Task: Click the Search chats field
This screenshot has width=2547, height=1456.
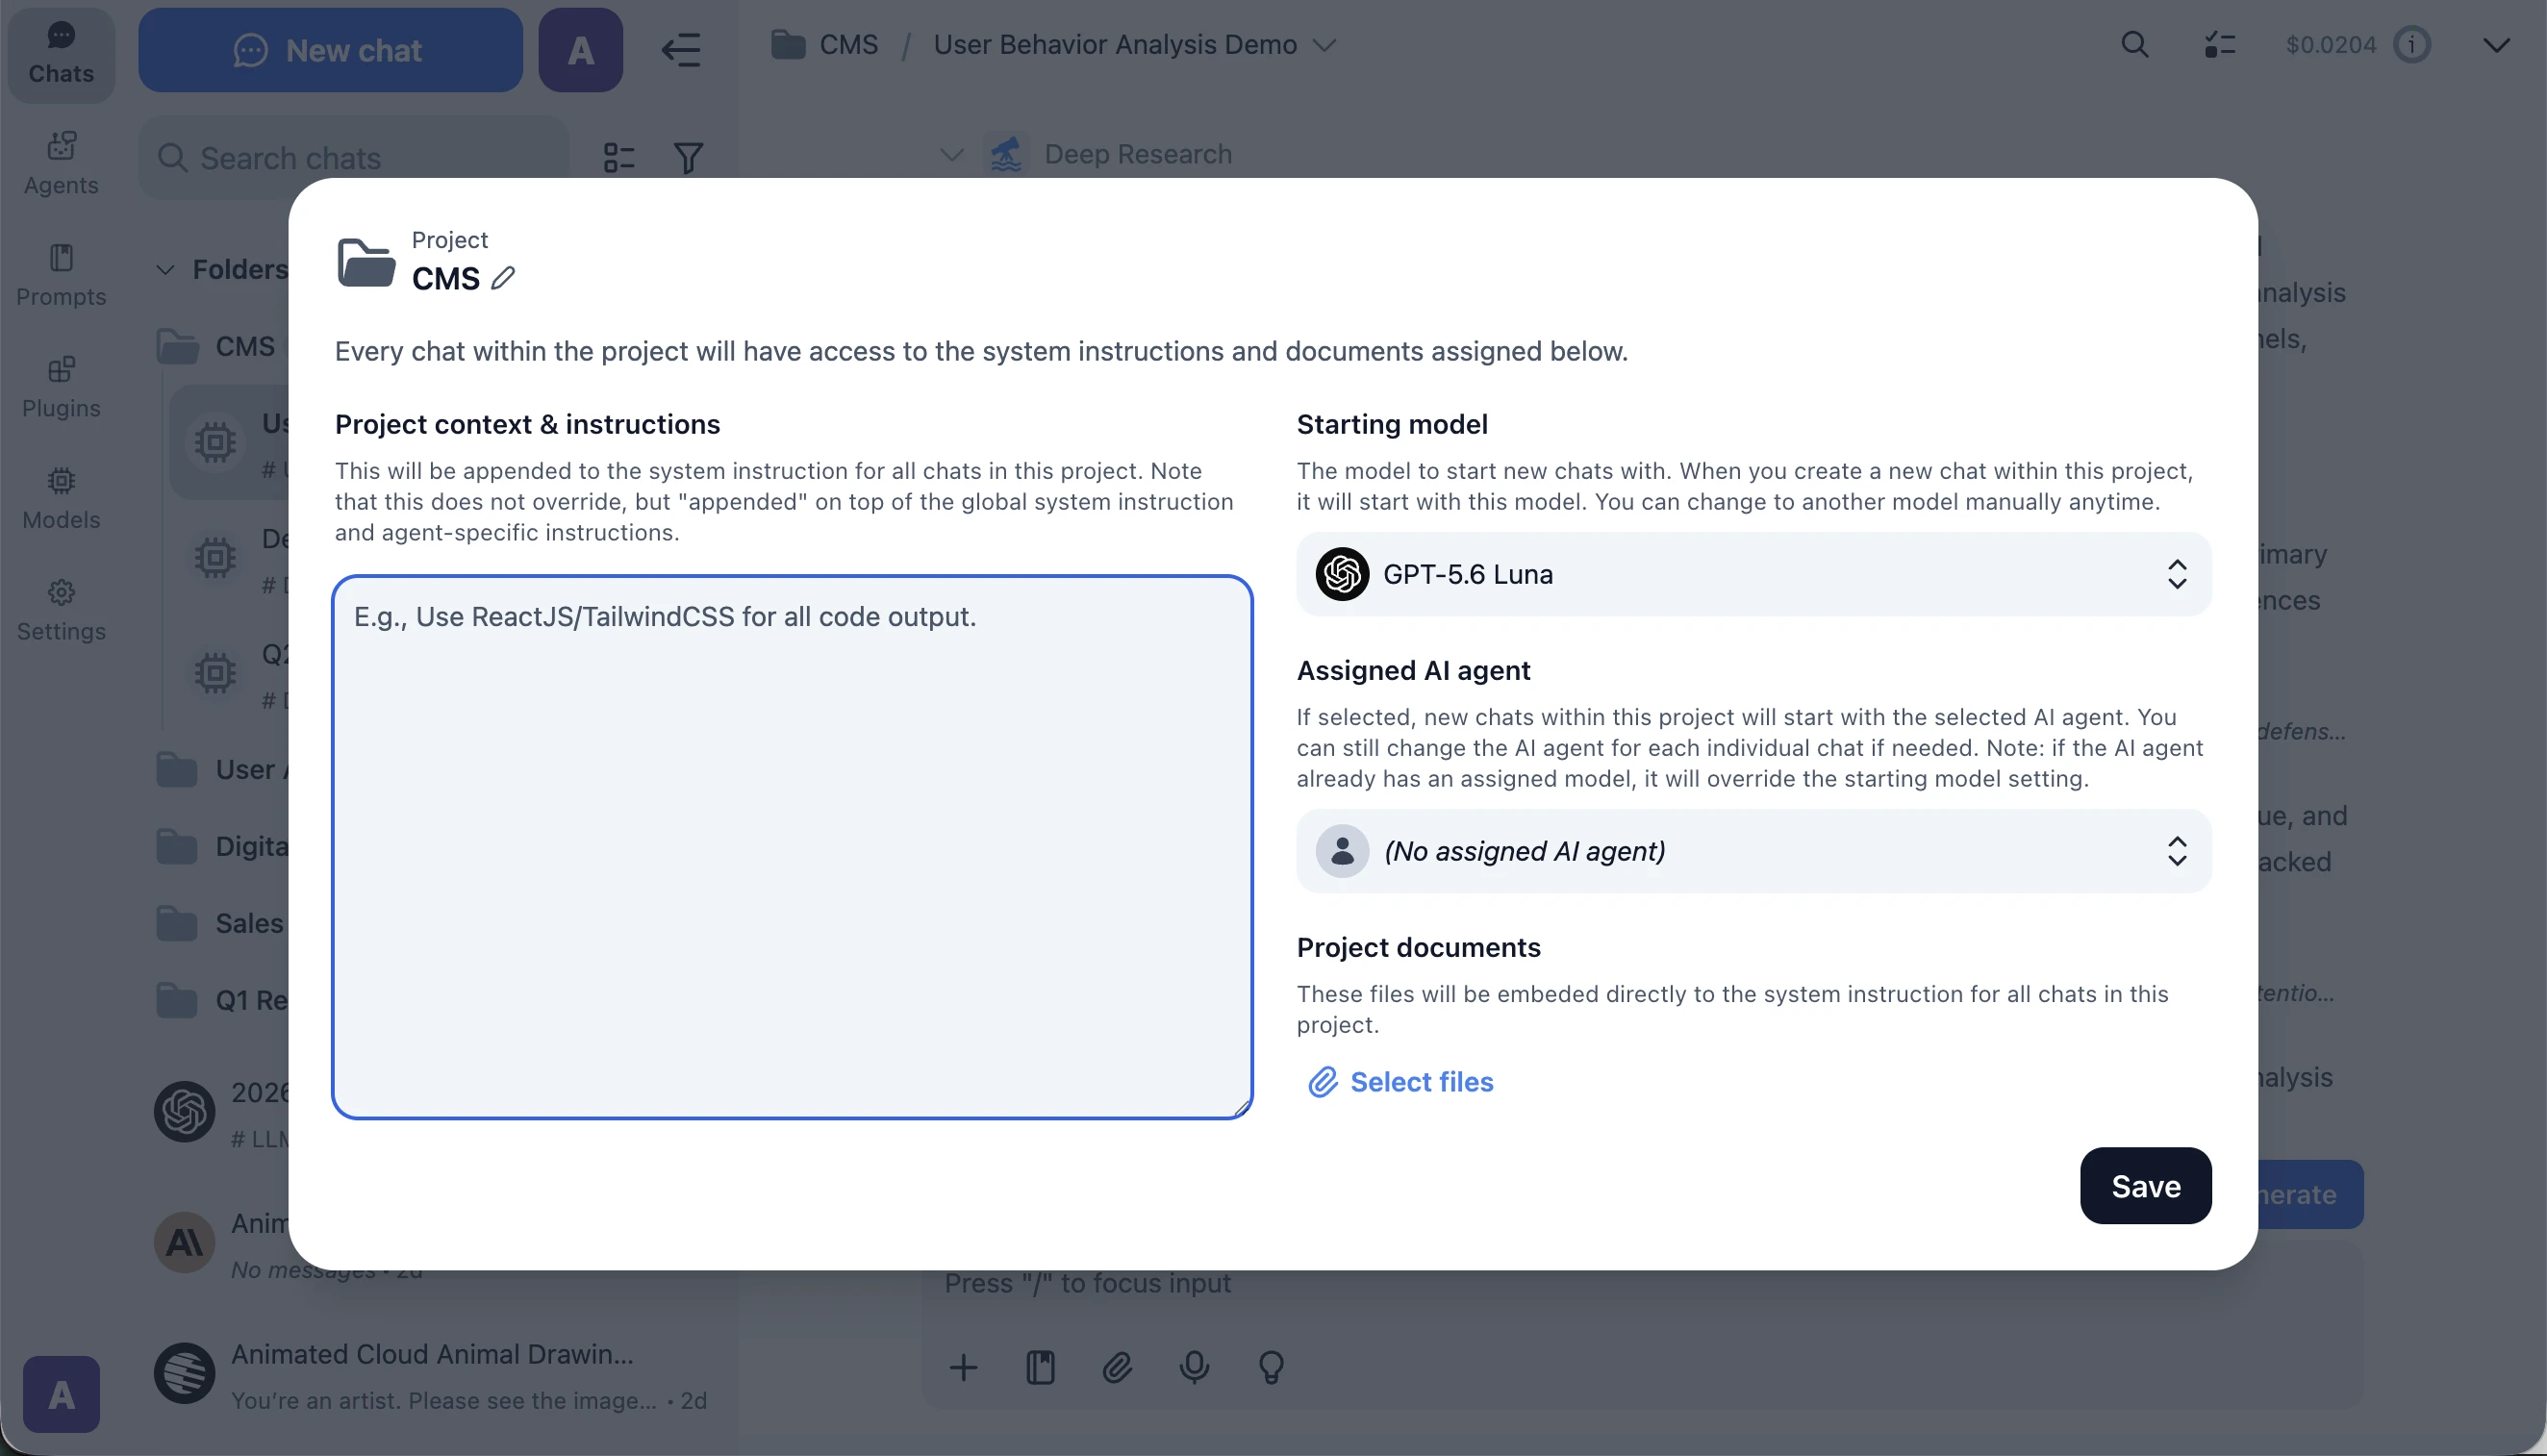Action: point(353,157)
